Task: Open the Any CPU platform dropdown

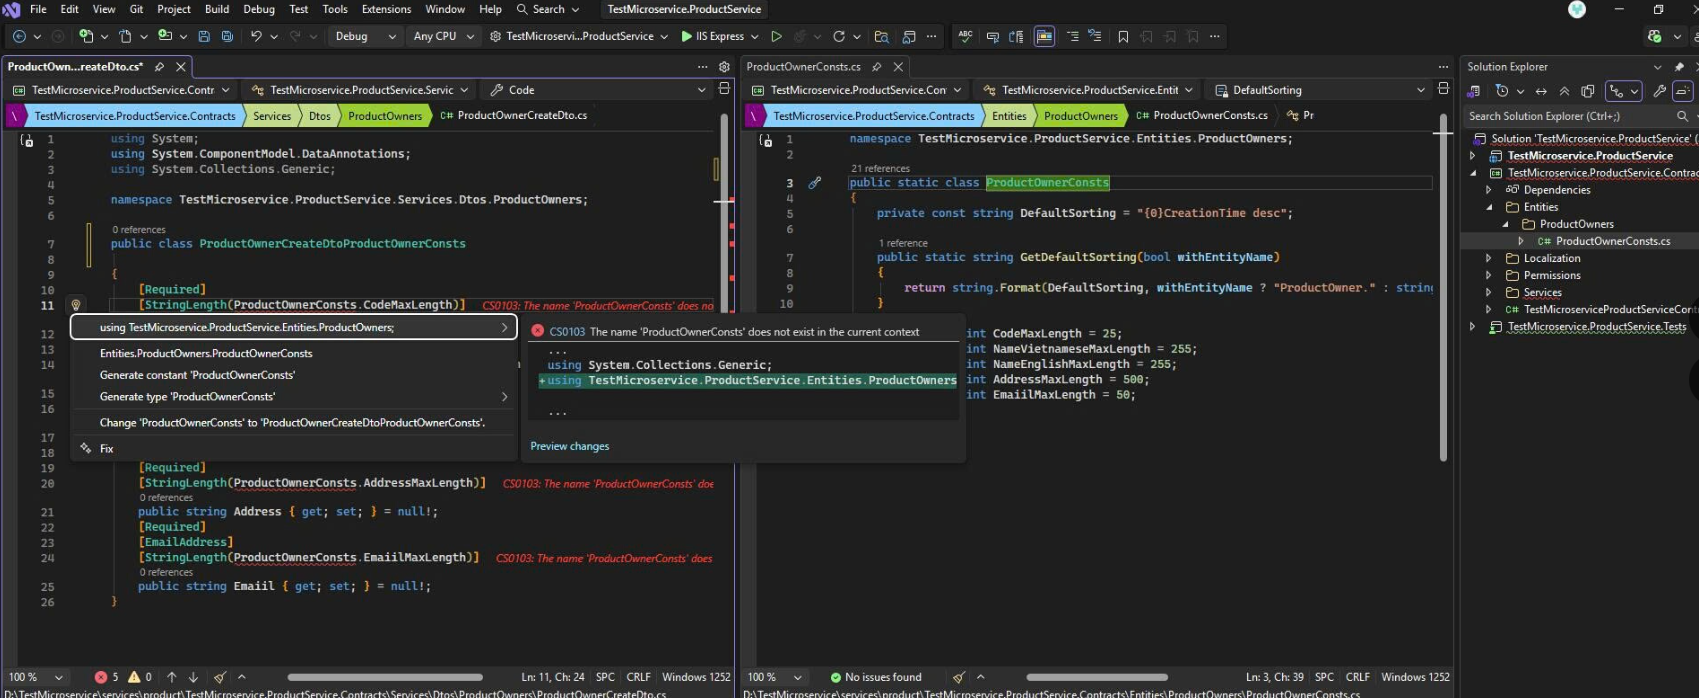Action: pos(442,36)
